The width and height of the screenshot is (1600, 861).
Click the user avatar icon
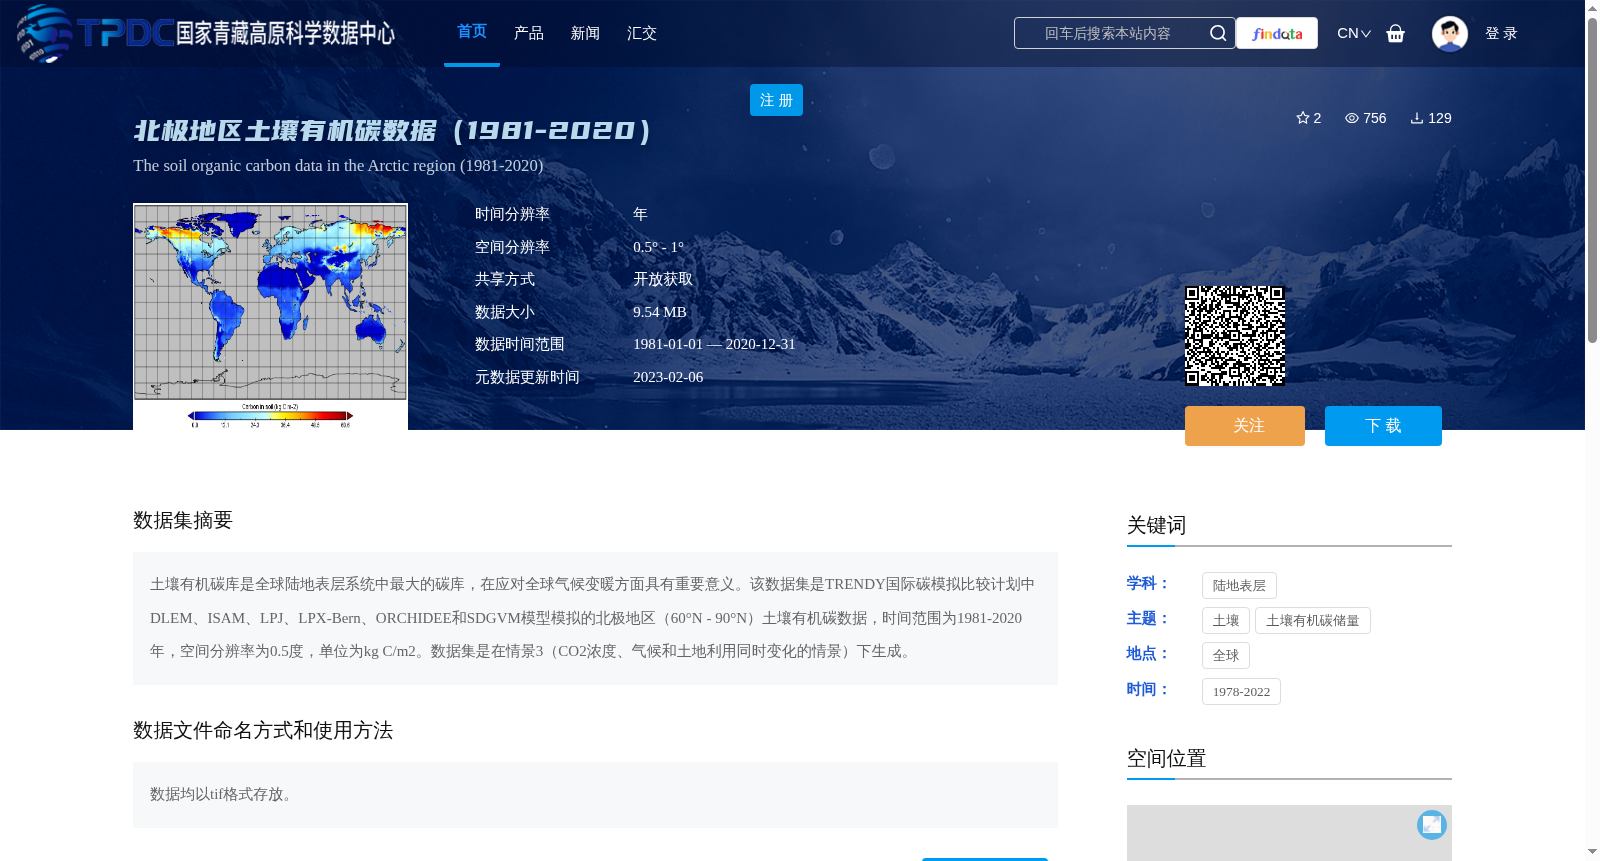1449,33
